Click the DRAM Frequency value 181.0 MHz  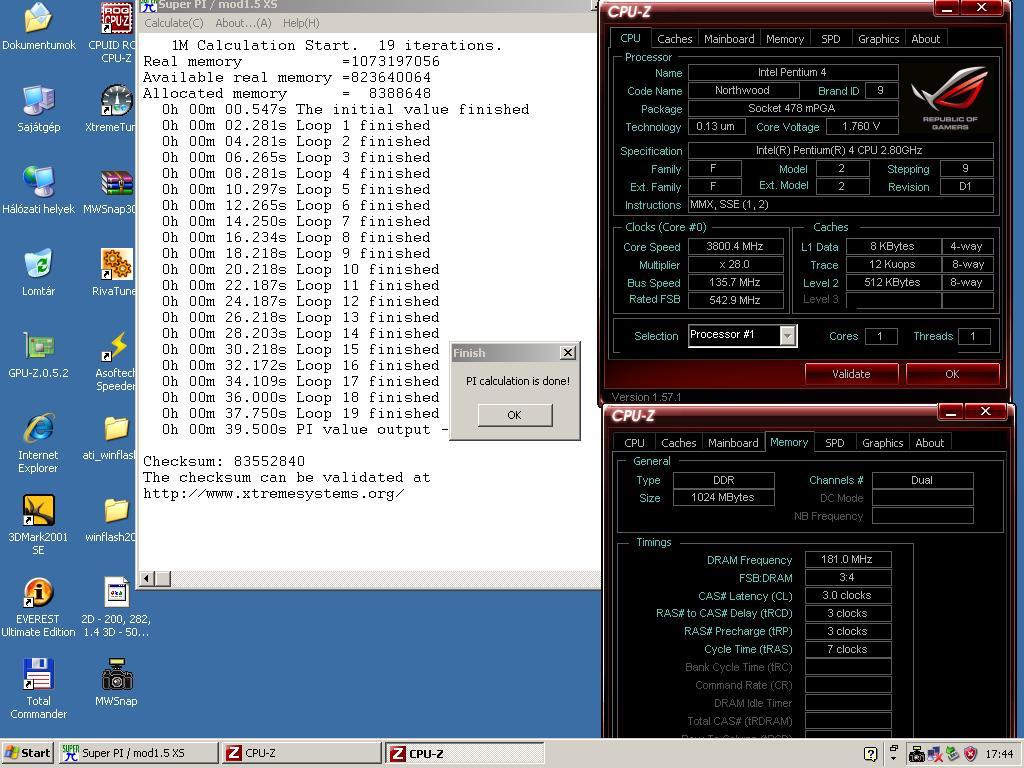(x=847, y=559)
